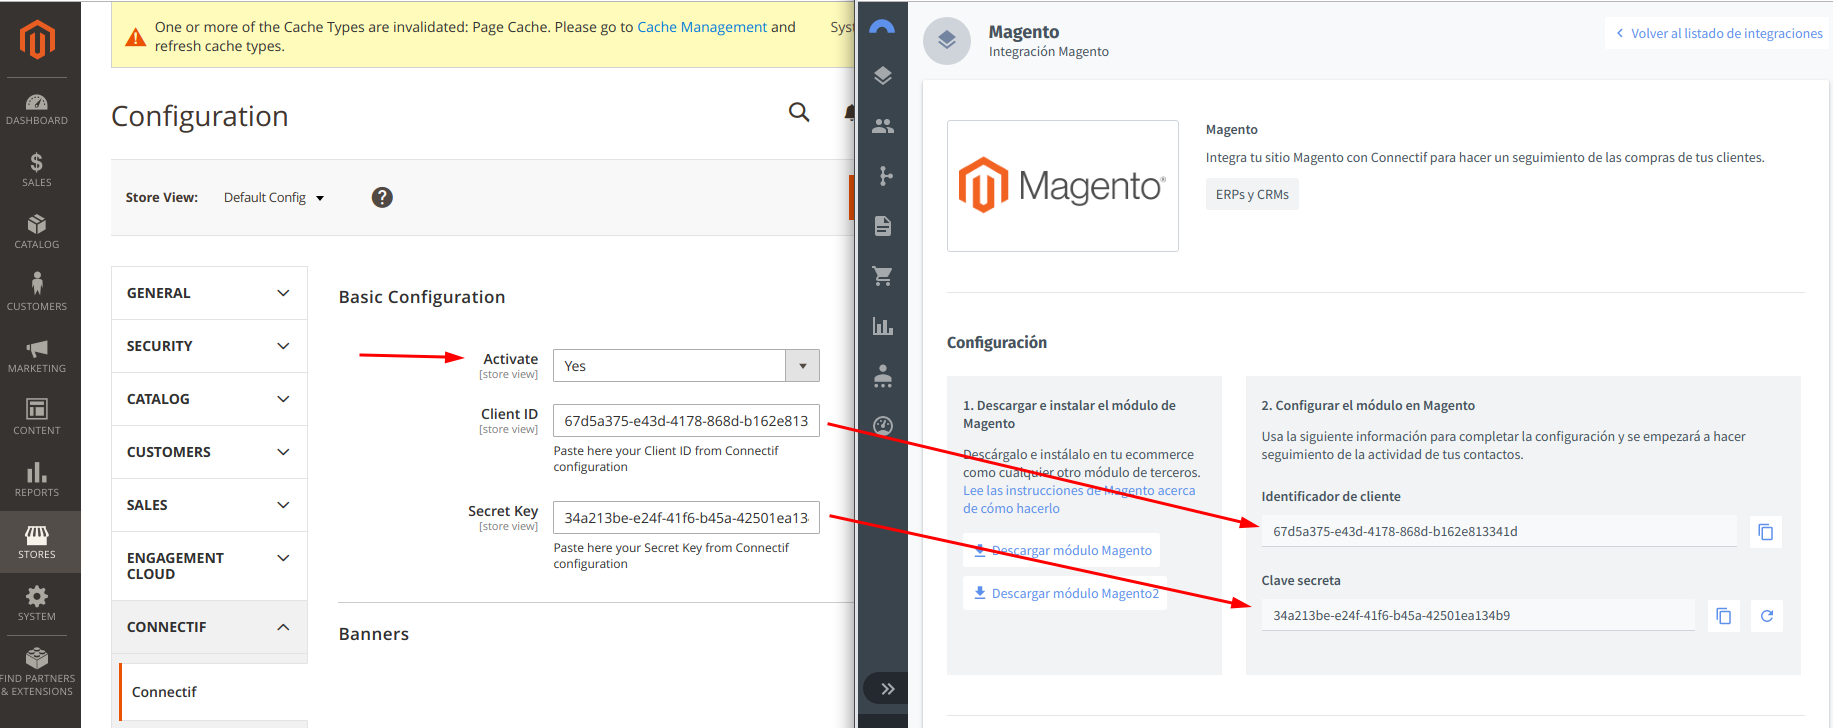Open System menu in Magento sidebar
This screenshot has width=1833, height=728.
(37, 603)
